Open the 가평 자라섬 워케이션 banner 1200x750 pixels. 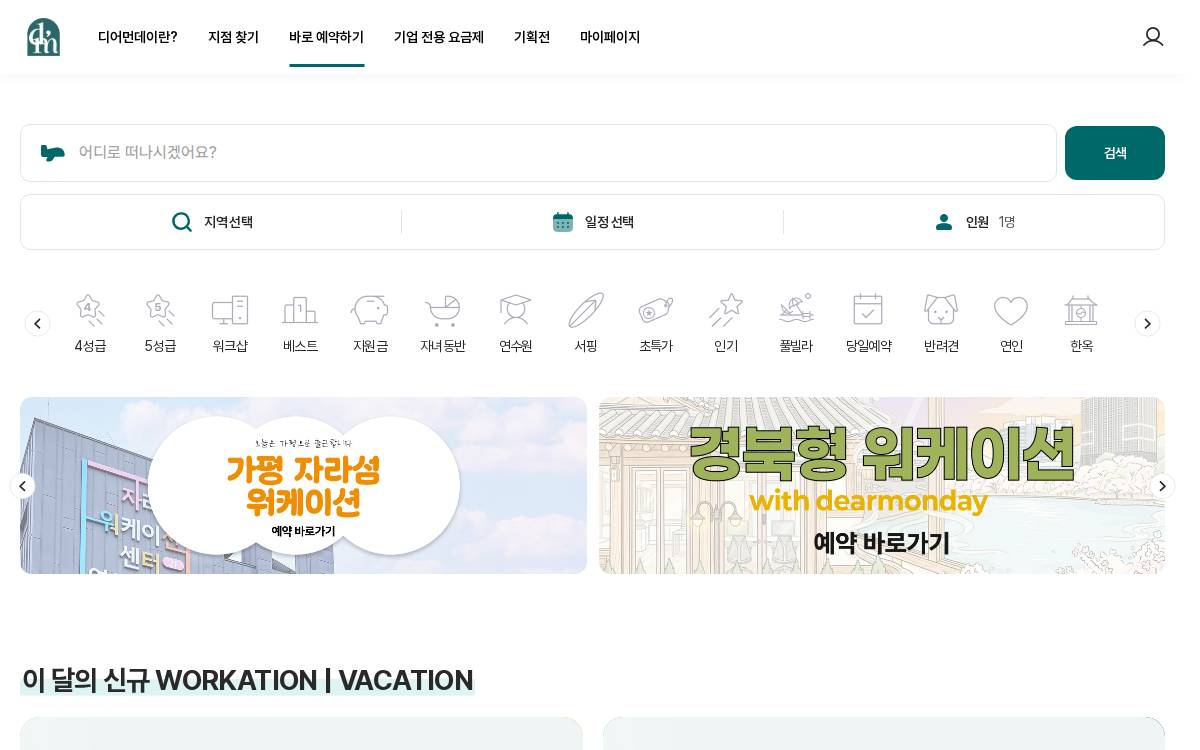[x=303, y=485]
